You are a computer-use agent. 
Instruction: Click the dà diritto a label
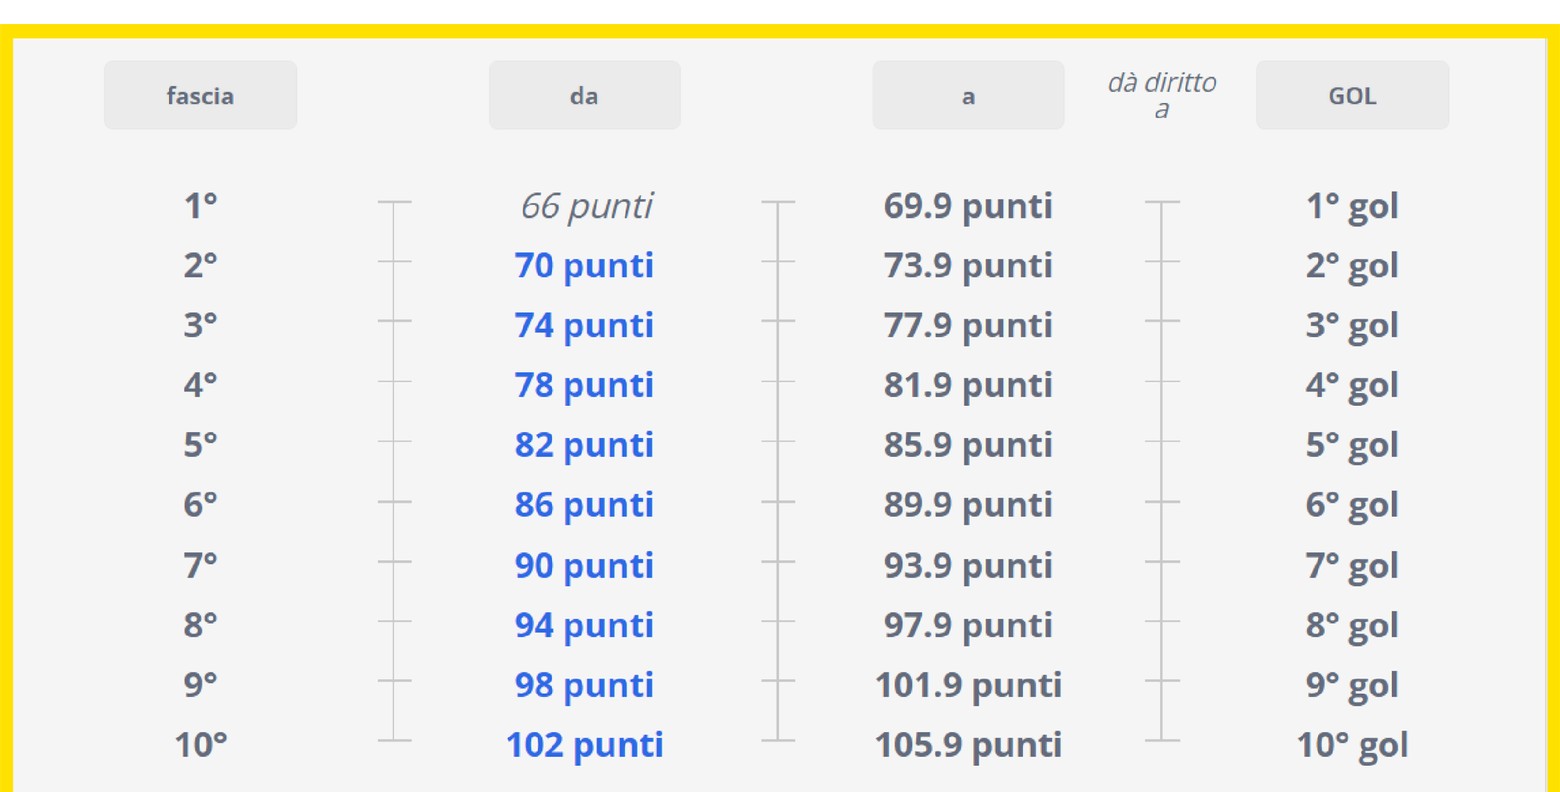point(1161,95)
